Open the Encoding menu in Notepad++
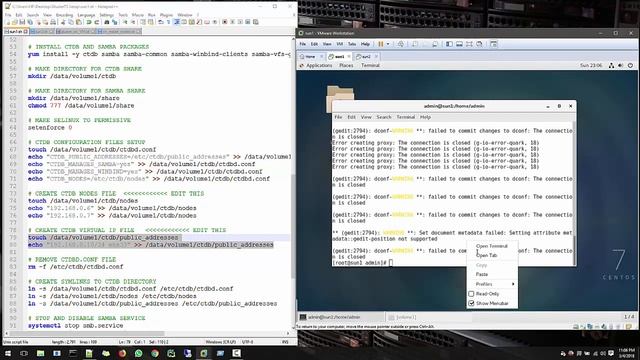Image resolution: width=640 pixels, height=360 pixels. (64, 15)
